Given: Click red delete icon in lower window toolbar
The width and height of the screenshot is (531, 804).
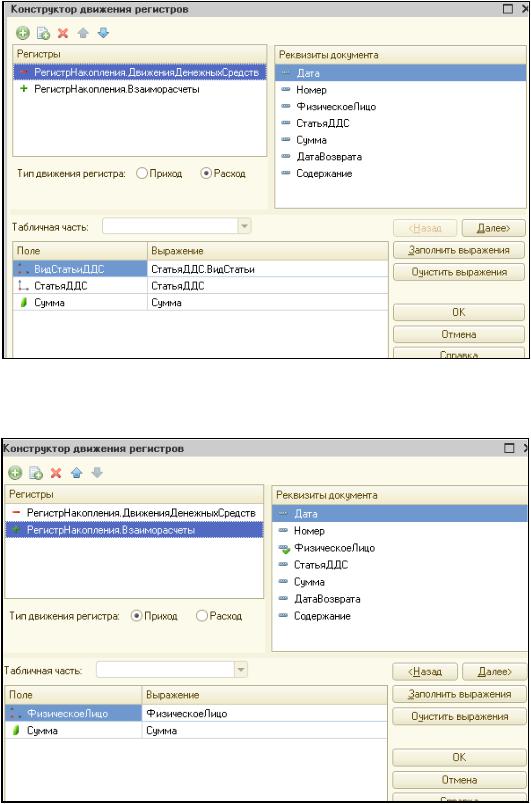Looking at the screenshot, I should coord(56,472).
